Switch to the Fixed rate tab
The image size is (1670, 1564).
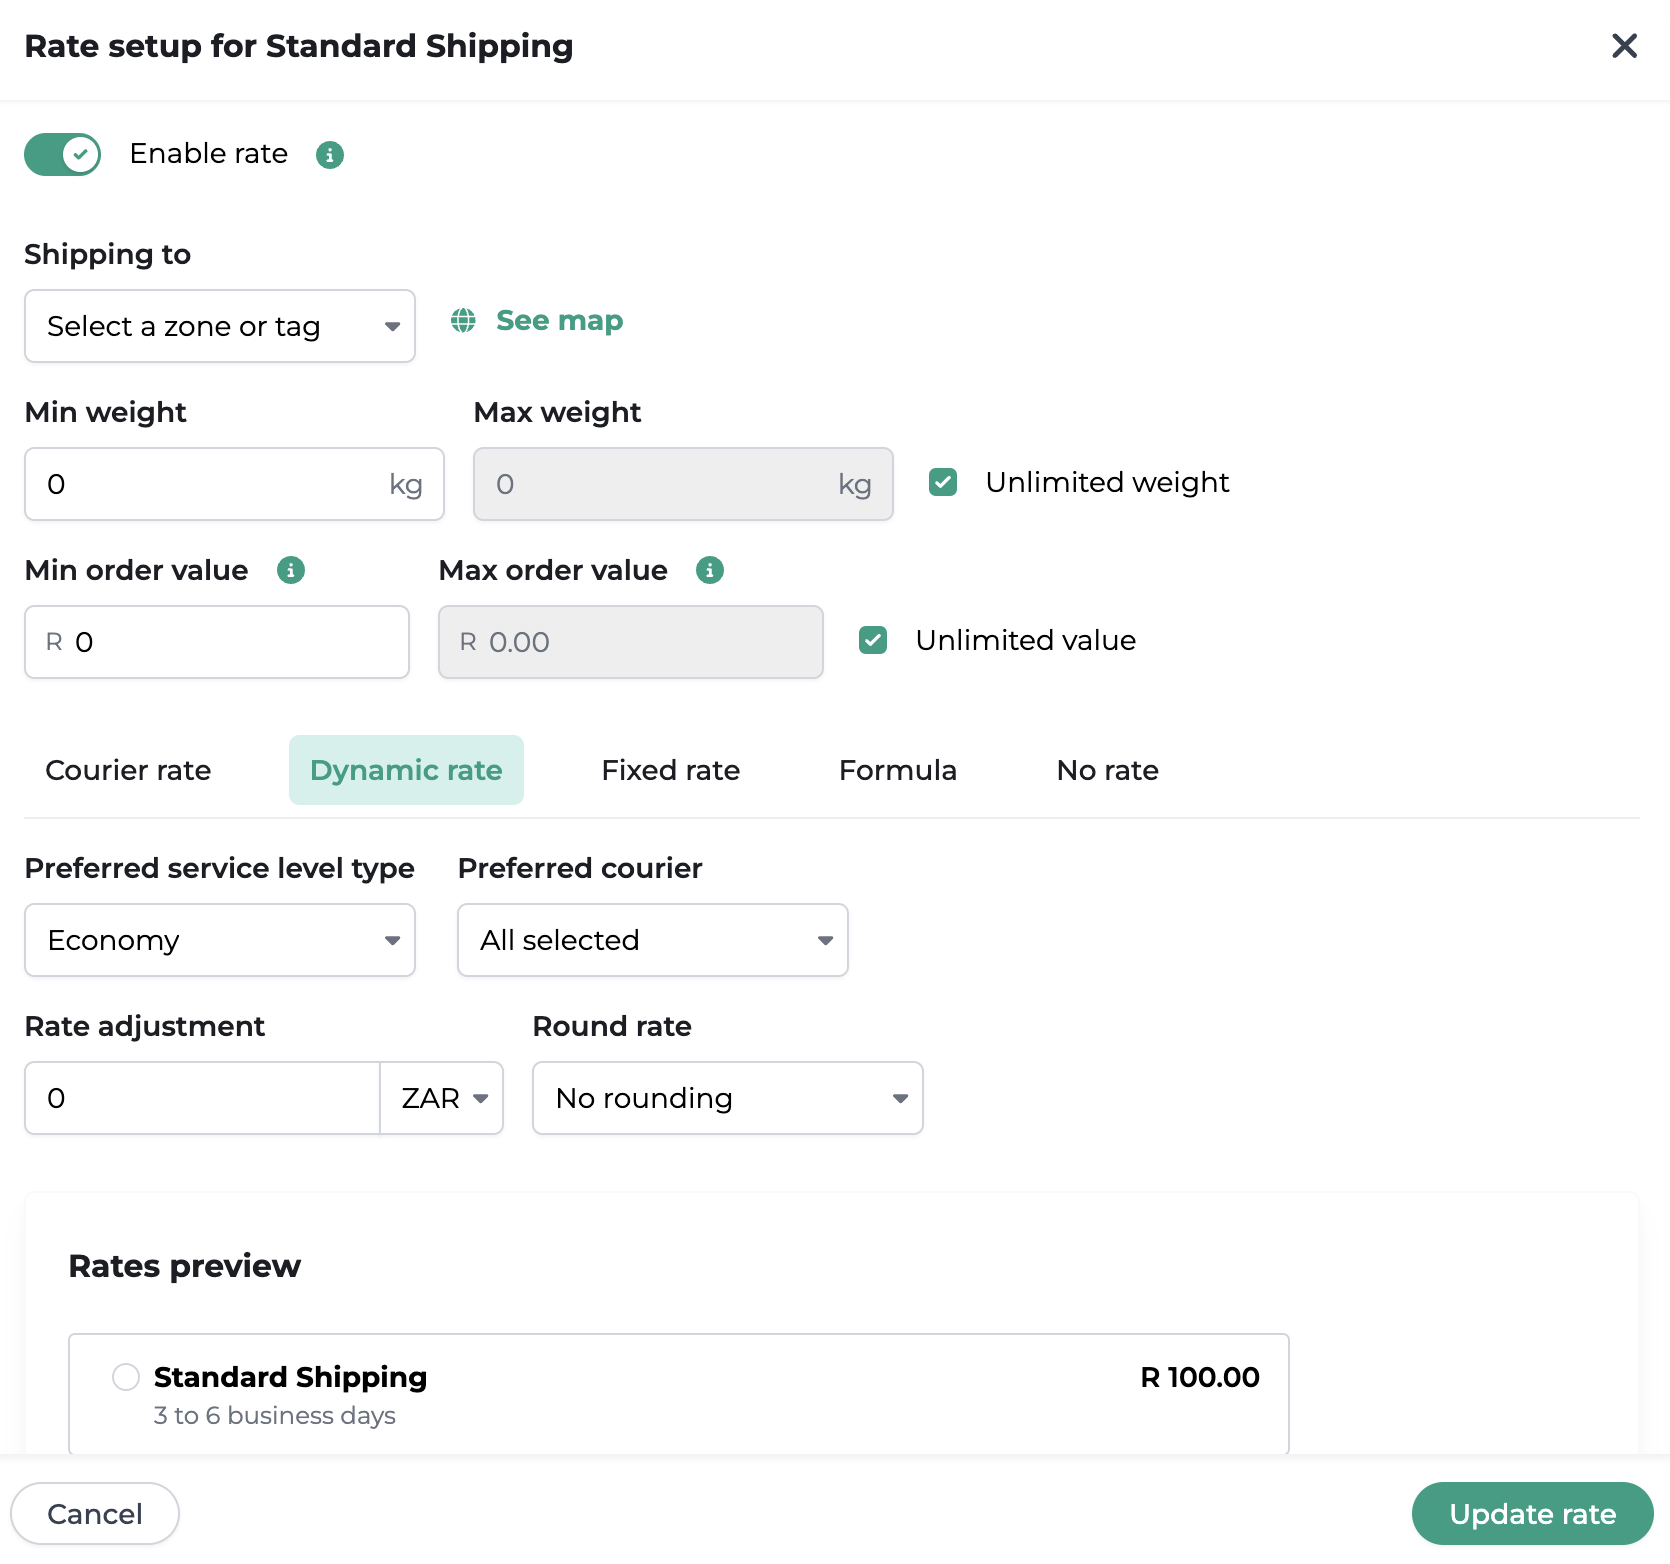point(671,770)
